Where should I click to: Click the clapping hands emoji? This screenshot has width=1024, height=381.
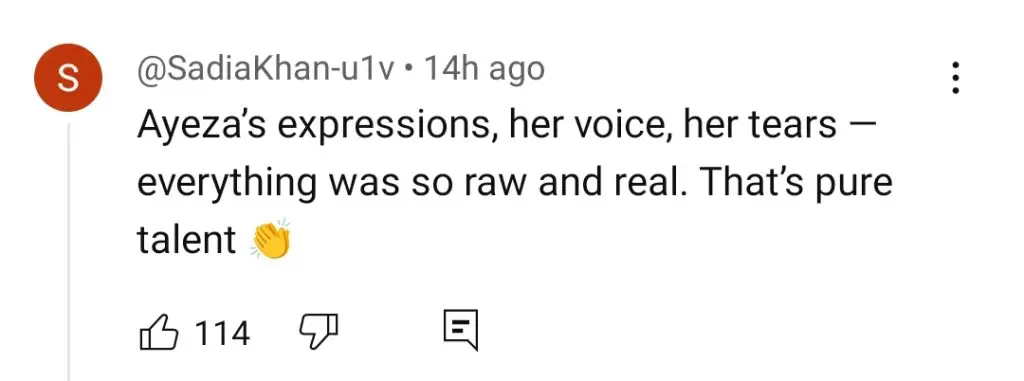(270, 240)
